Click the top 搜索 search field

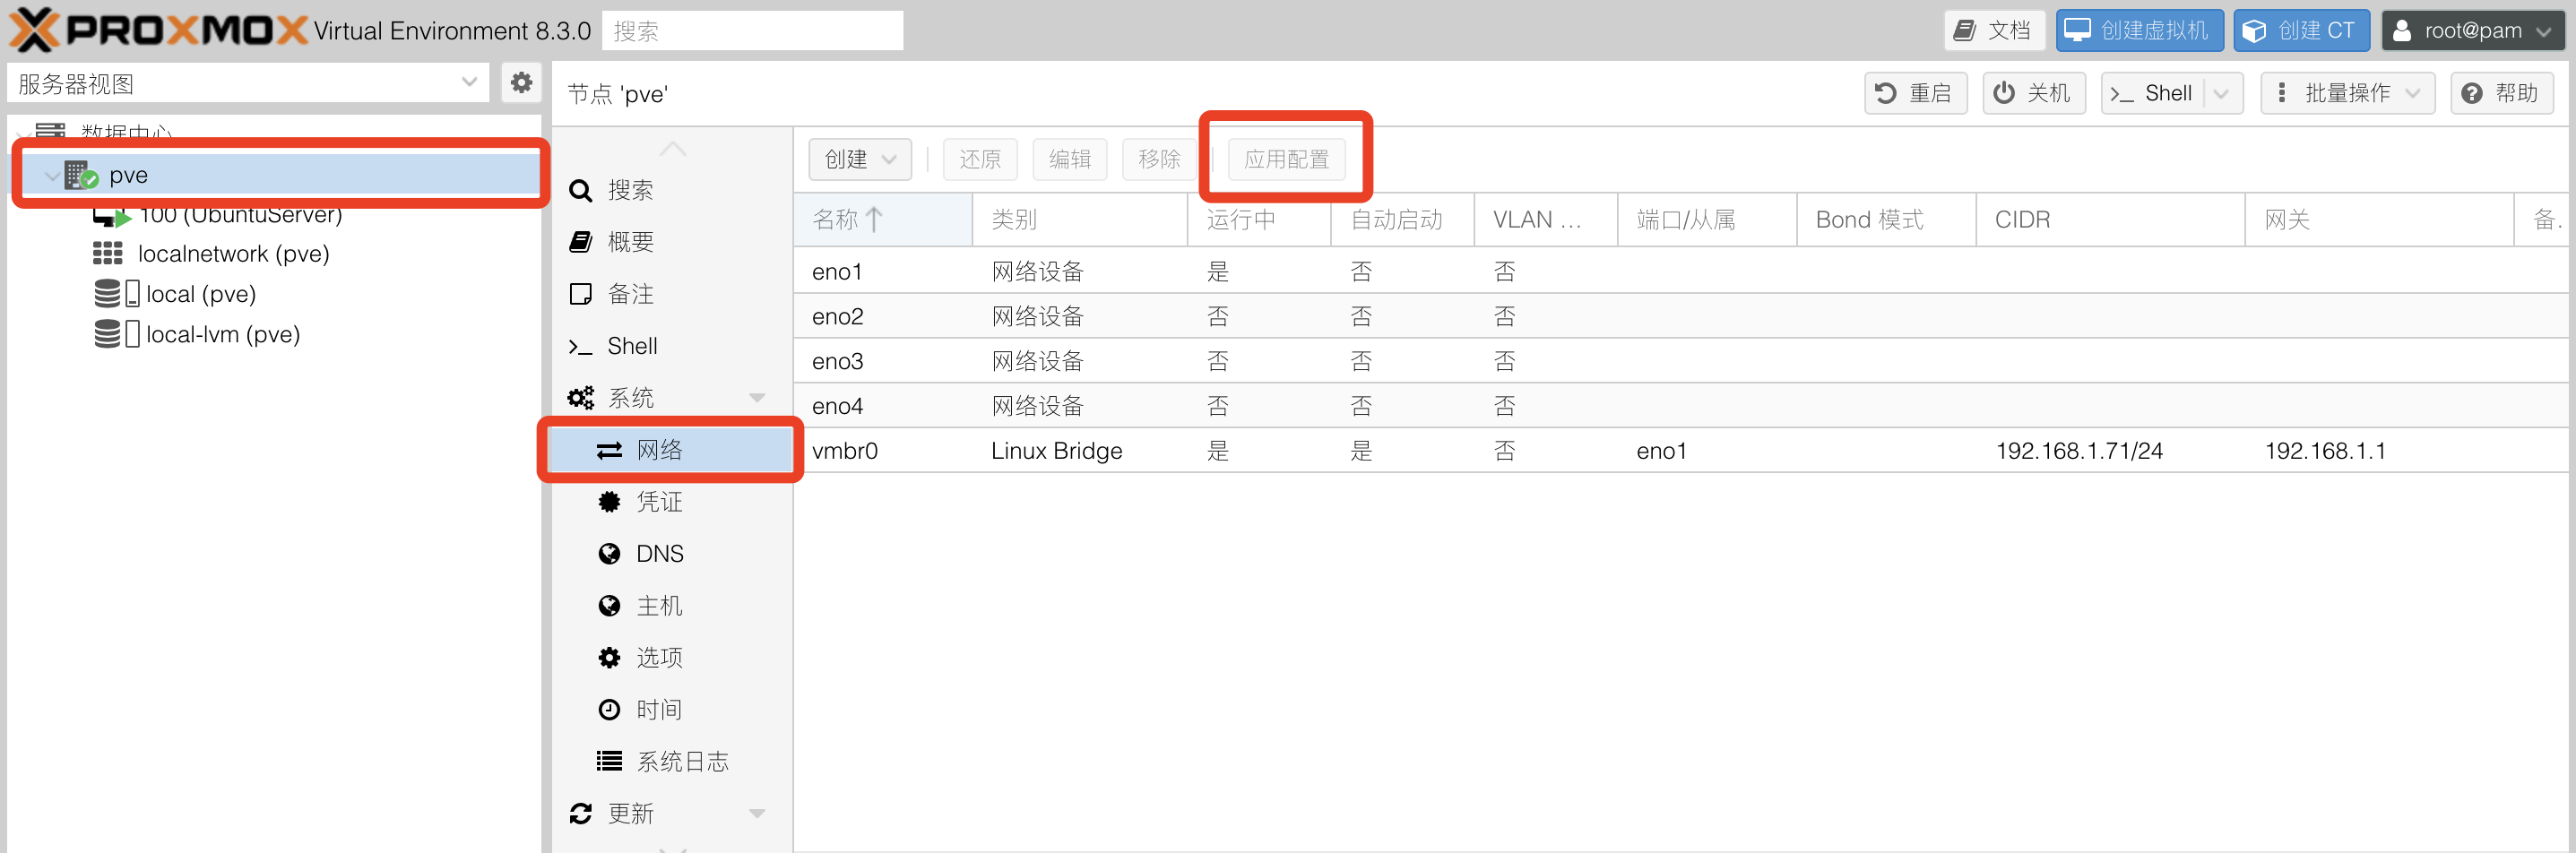tap(752, 31)
